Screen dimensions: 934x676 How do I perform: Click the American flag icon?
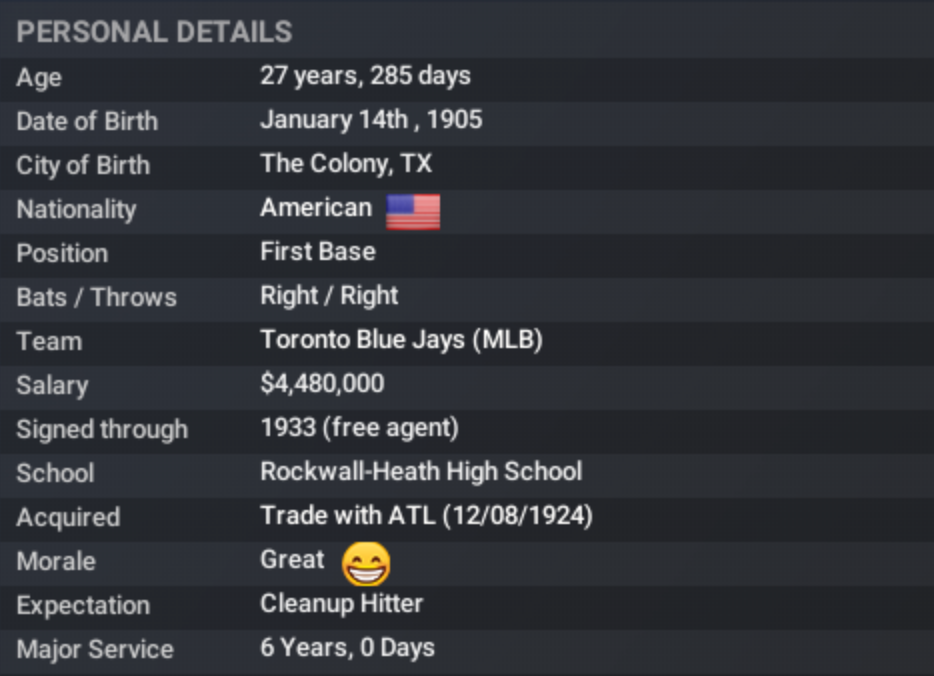[413, 211]
